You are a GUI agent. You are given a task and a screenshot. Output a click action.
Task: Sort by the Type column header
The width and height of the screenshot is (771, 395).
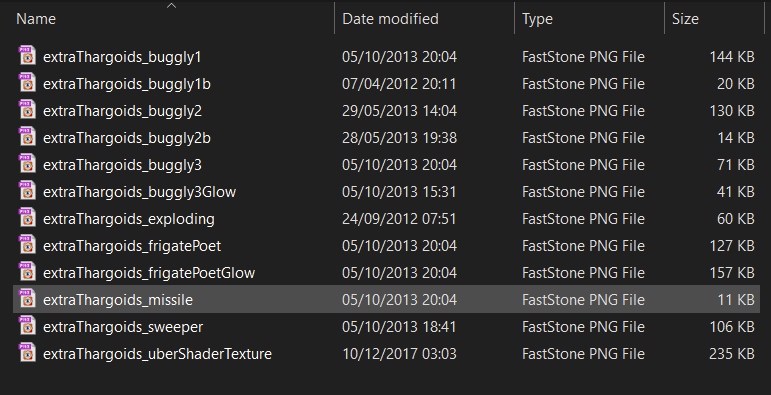537,19
